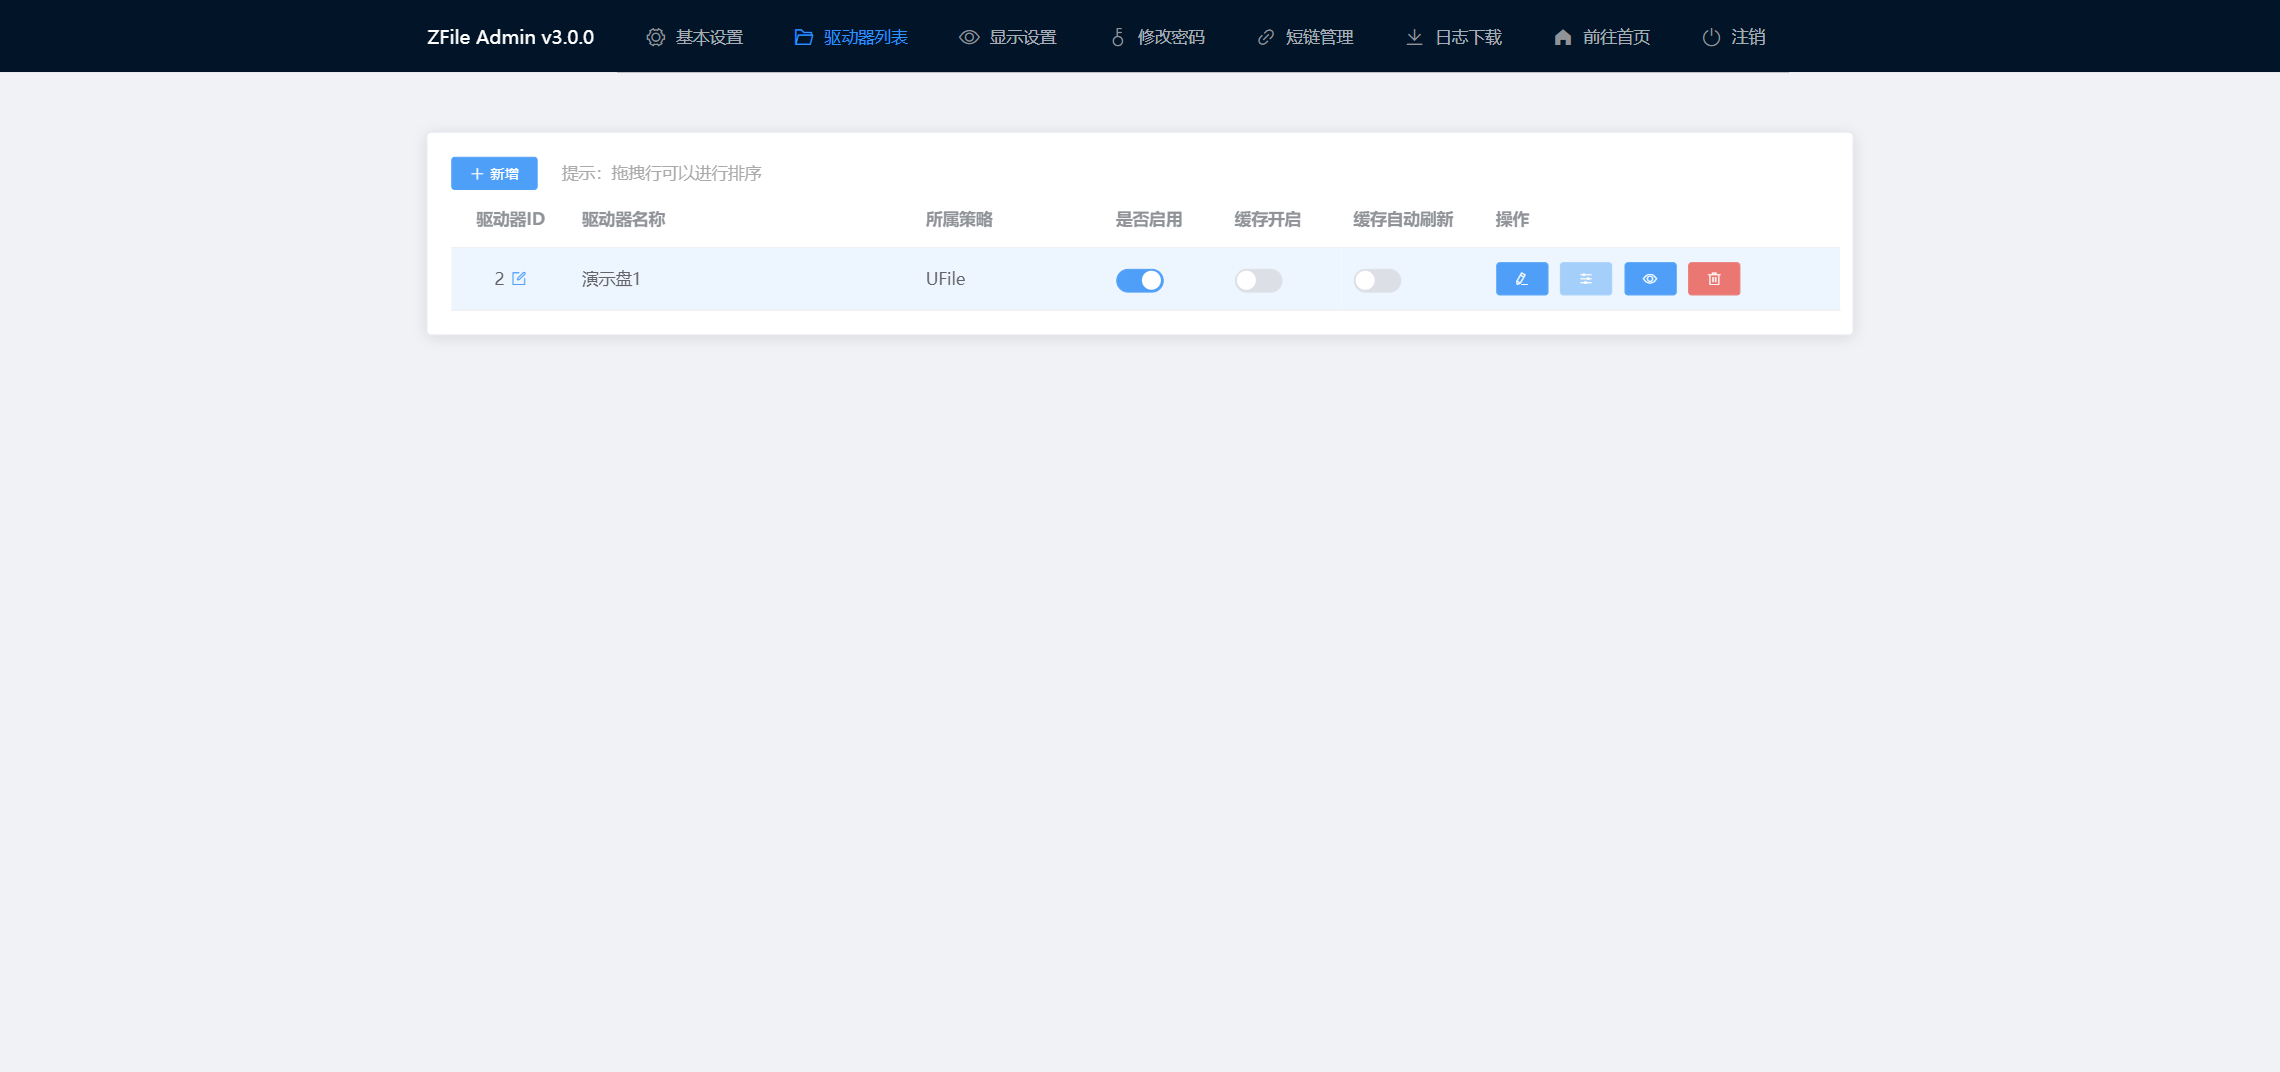2280x1072 pixels.
Task: Click the eye preview button for 演示盘1
Action: pos(1650,279)
